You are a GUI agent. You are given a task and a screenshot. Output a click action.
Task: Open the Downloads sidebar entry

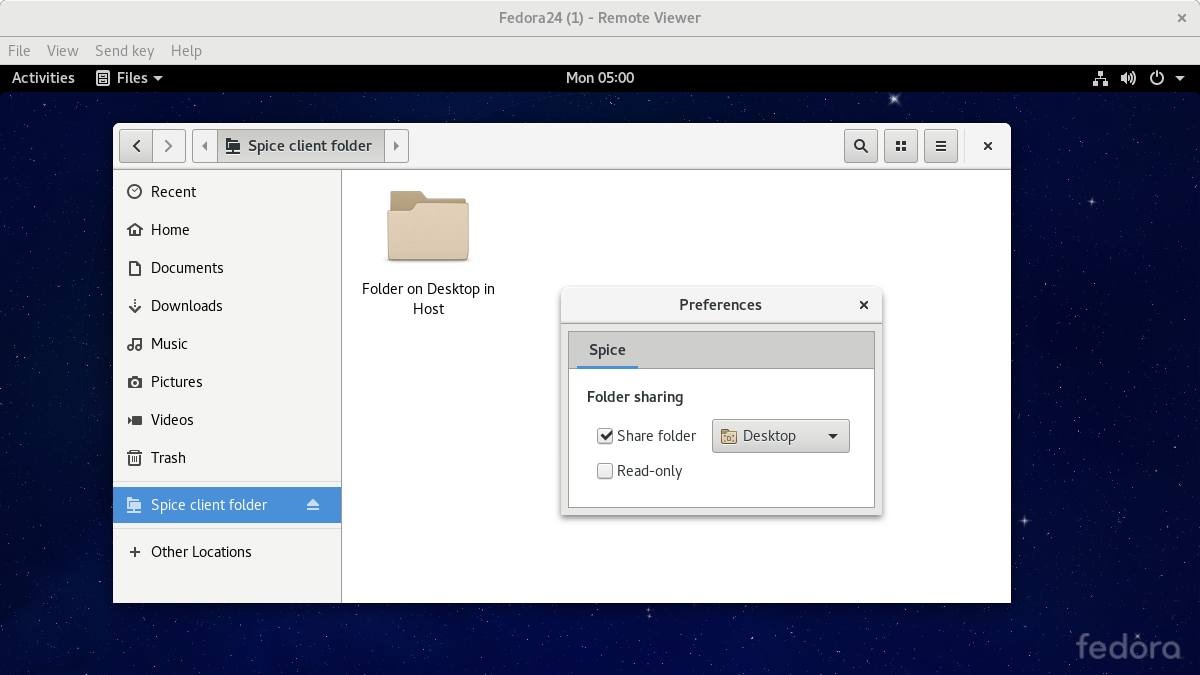coord(186,306)
